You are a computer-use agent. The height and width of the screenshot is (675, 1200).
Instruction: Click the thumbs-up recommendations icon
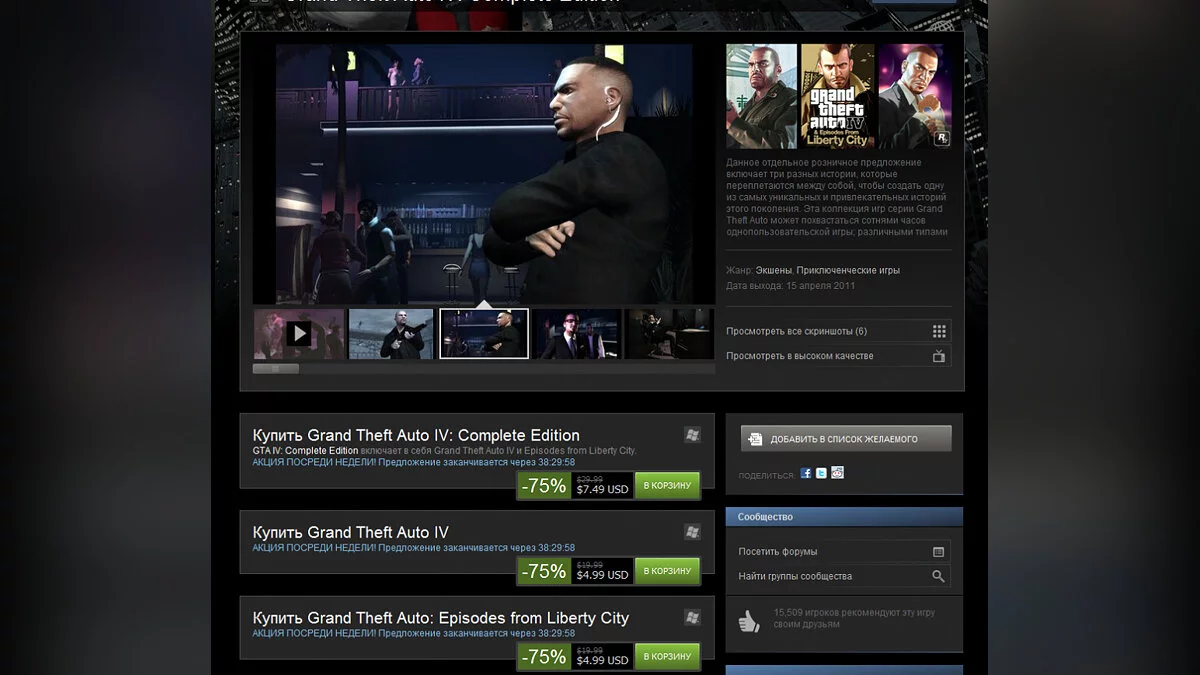[749, 620]
